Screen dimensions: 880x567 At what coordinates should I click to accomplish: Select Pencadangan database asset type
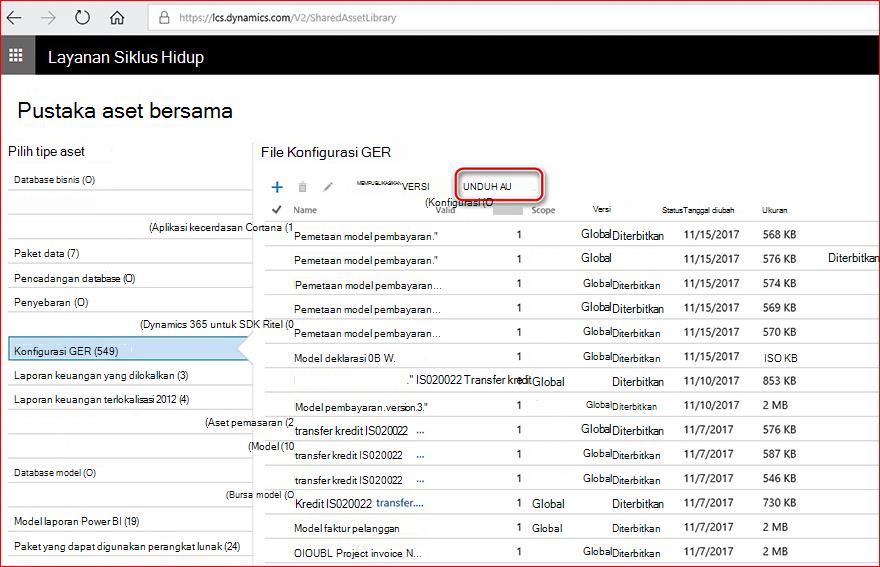pos(130,278)
